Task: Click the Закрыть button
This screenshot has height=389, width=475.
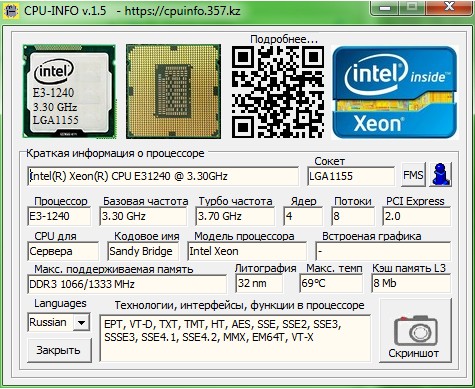Action: point(59,350)
